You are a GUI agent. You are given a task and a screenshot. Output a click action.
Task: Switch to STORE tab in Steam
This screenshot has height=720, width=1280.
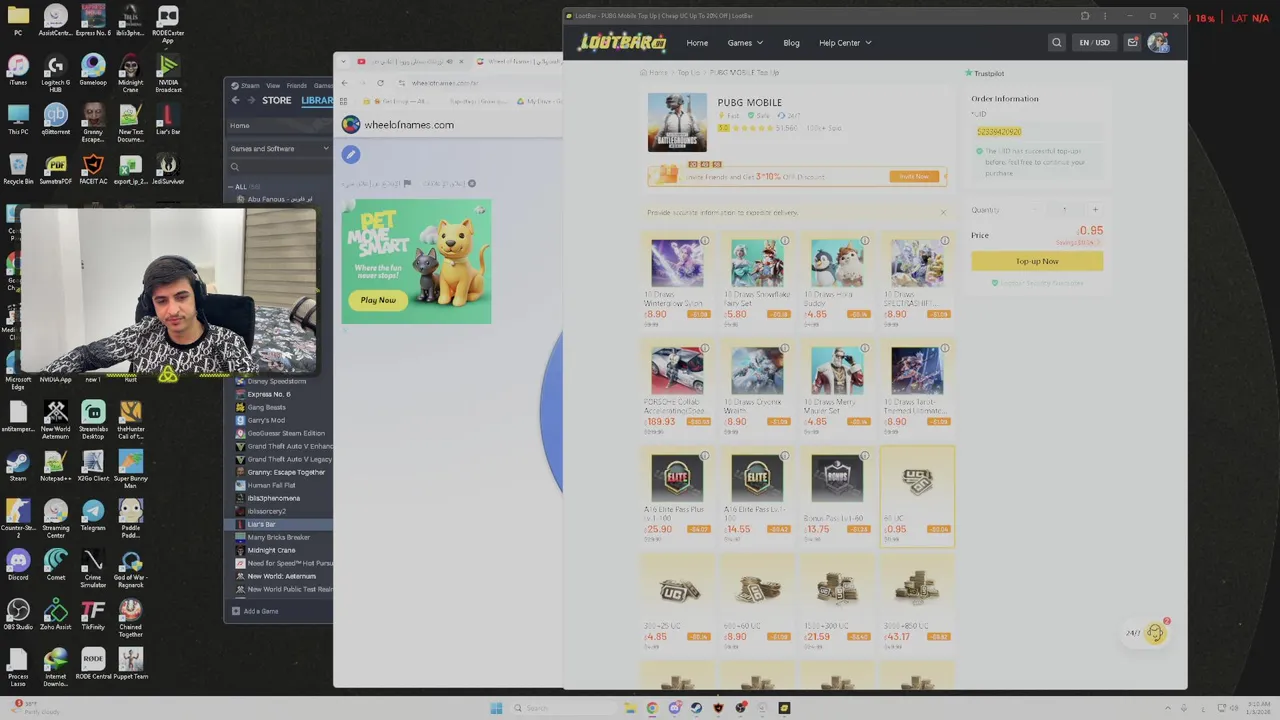pyautogui.click(x=276, y=100)
